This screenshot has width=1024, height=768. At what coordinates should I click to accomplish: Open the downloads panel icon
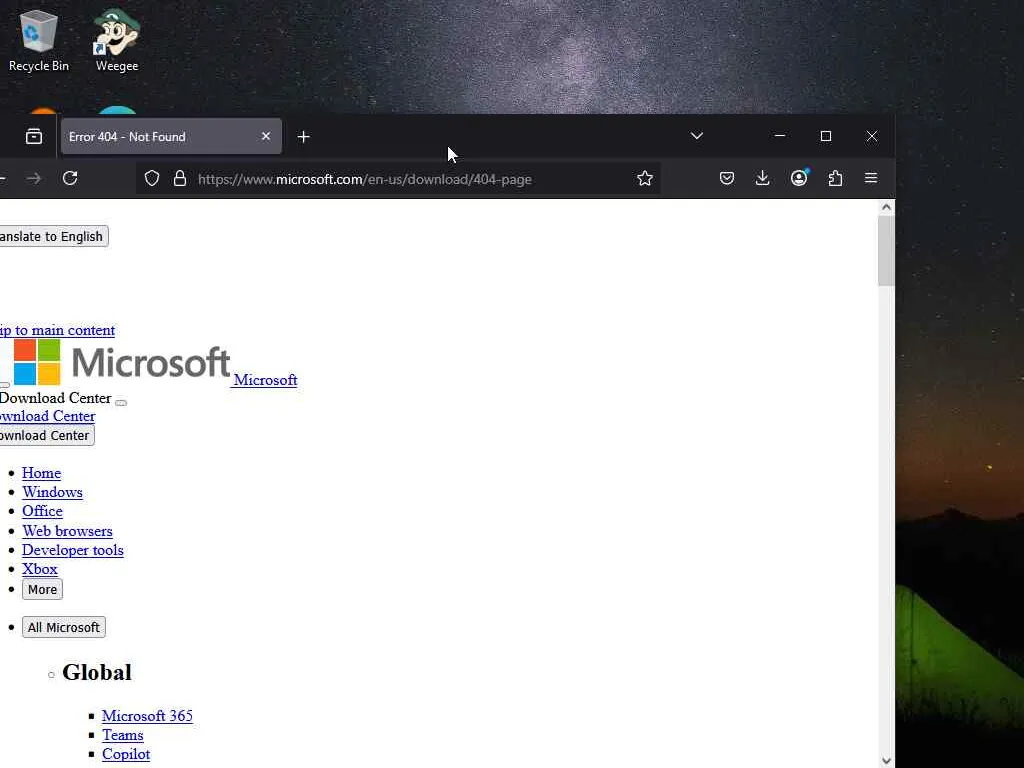(762, 178)
